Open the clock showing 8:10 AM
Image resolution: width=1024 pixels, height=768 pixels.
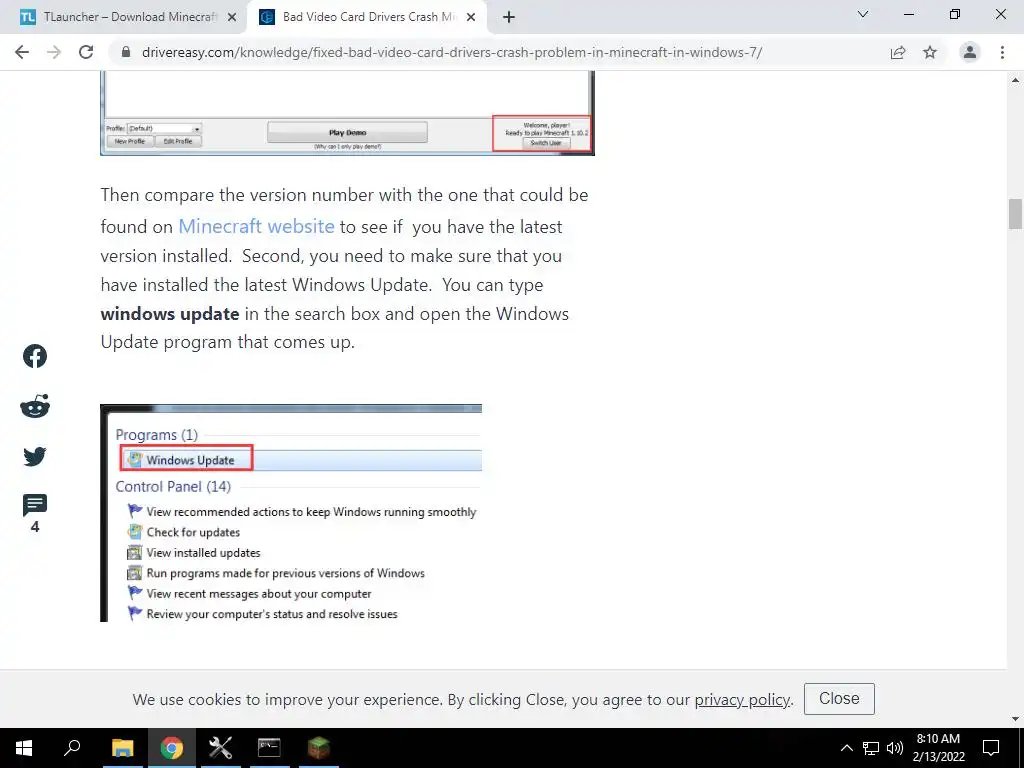click(x=938, y=748)
